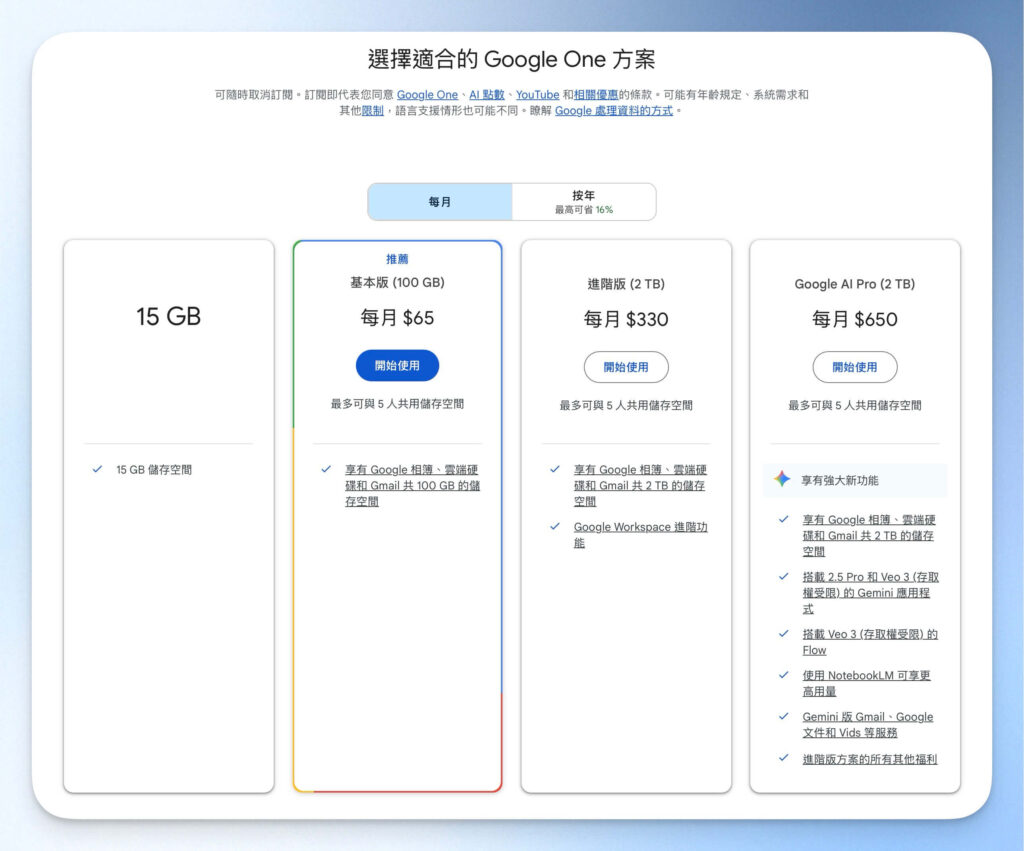
Task: Open Gemini 版 Gmail、Google 文件 link
Action: coord(867,724)
